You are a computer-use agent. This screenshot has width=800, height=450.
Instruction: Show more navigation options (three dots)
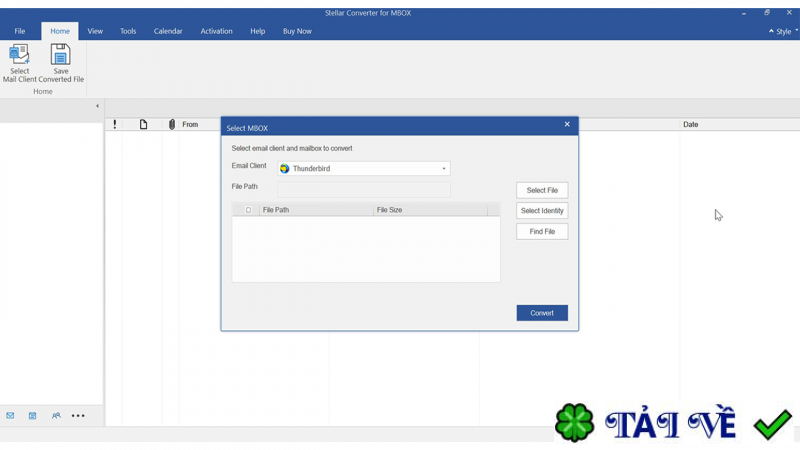[x=78, y=415]
